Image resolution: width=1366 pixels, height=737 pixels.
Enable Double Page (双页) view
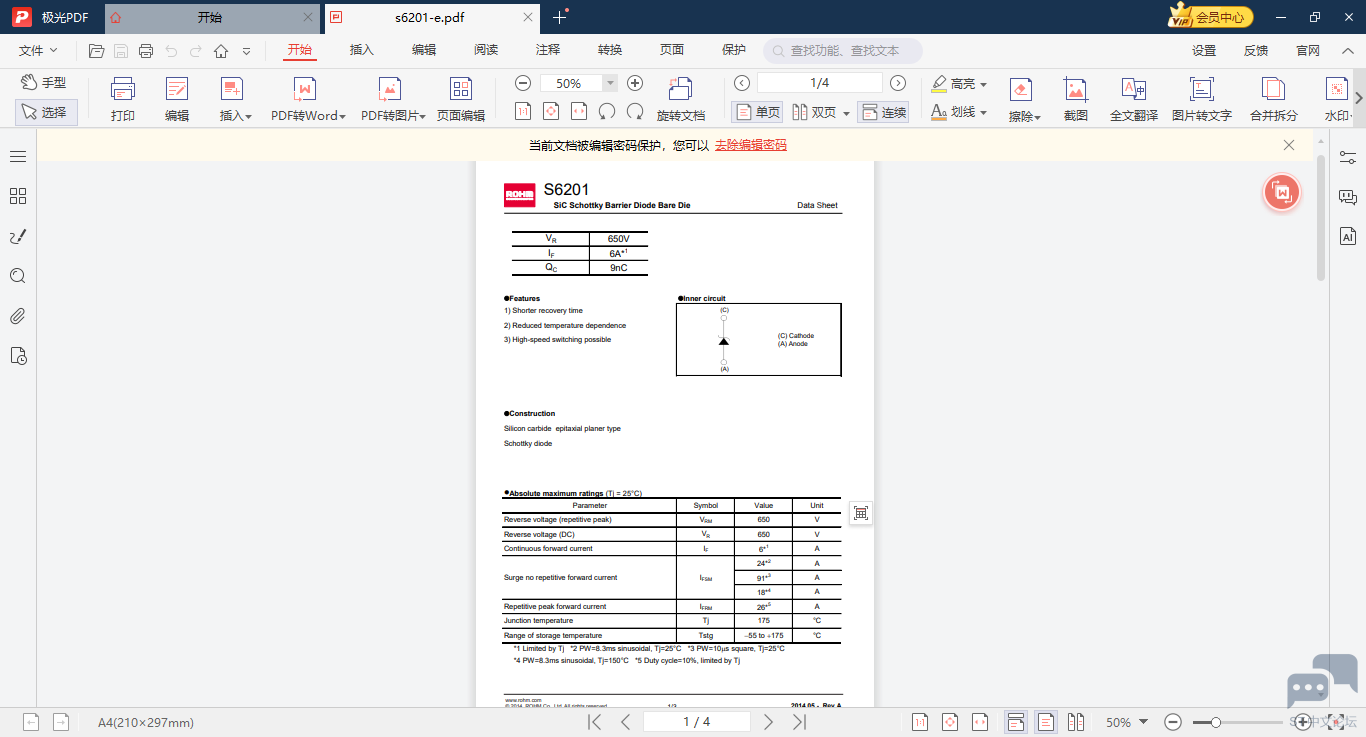[x=814, y=112]
